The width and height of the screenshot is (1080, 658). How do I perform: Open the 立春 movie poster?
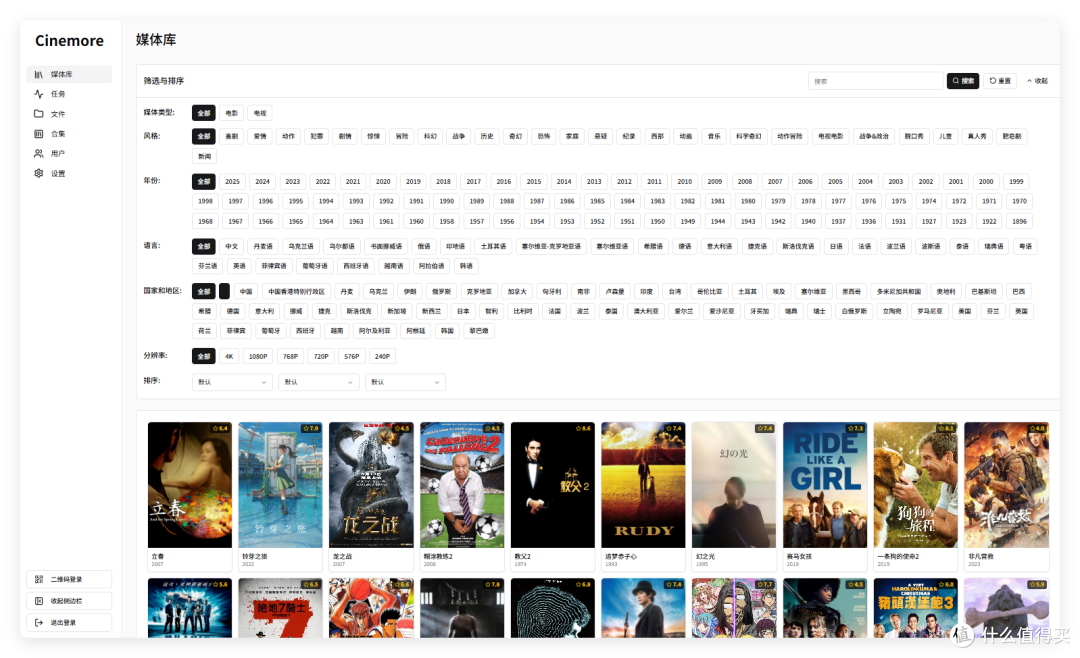point(190,485)
